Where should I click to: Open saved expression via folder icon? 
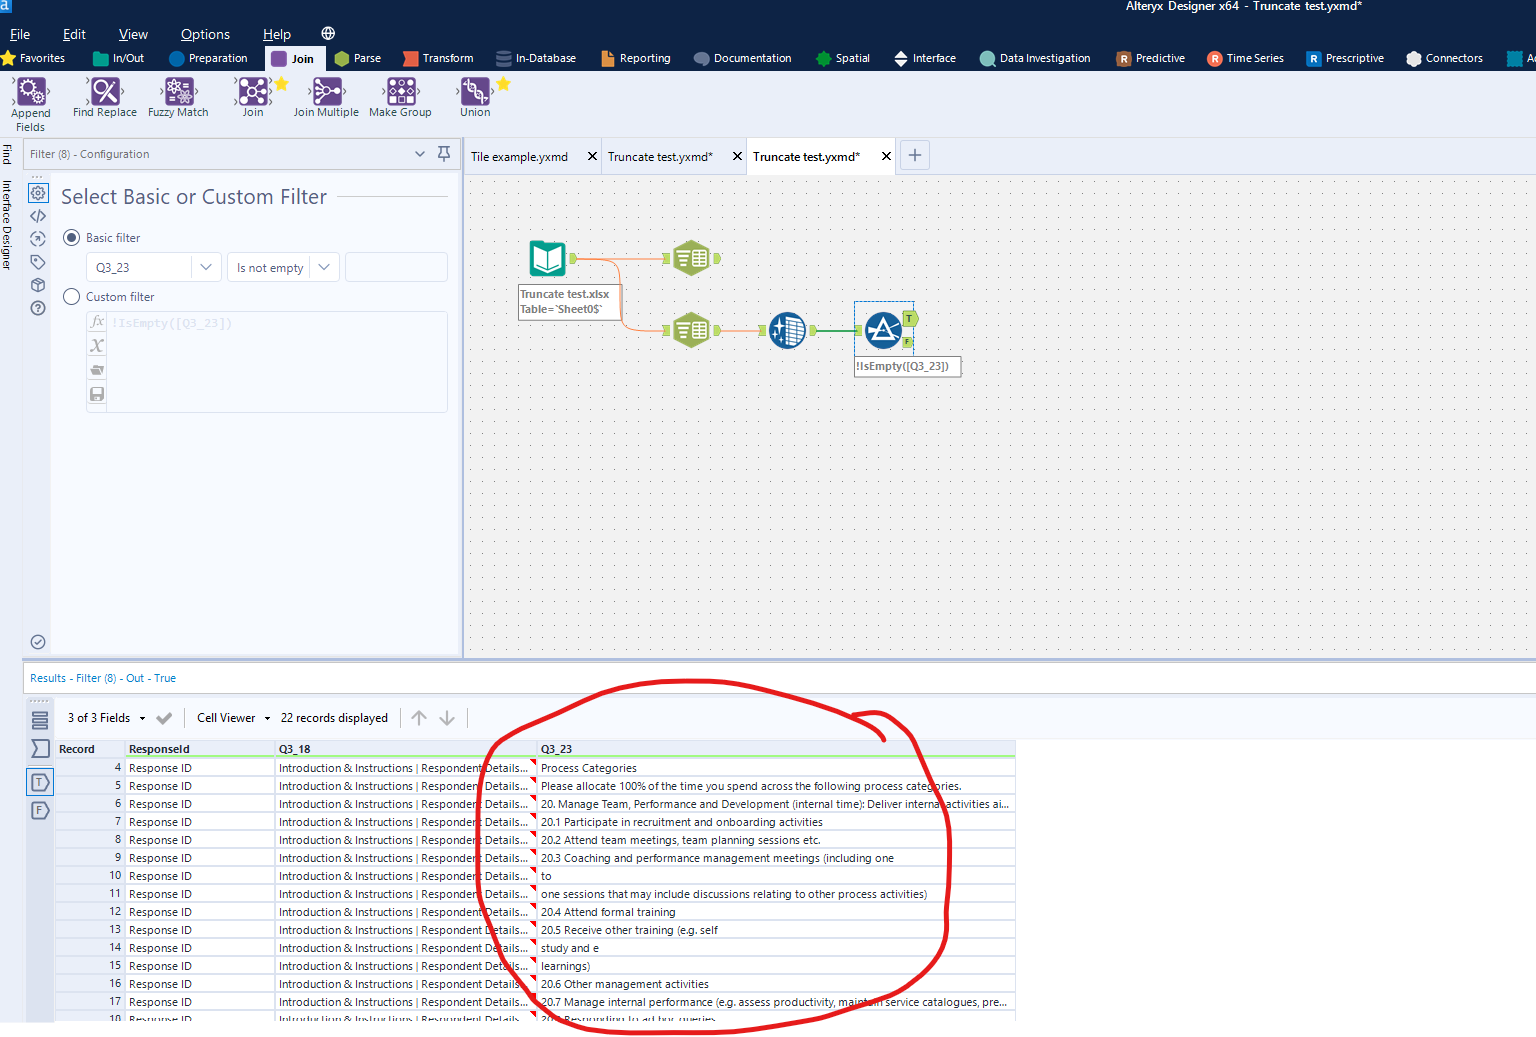96,369
